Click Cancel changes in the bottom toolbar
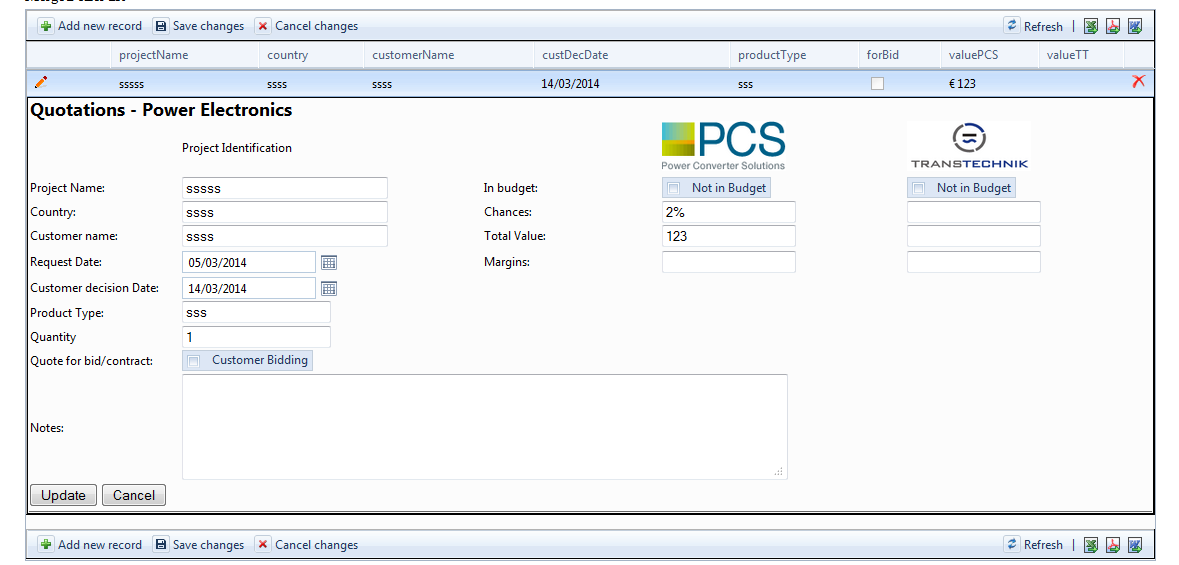Screen dimensions: 1179x565 [307, 545]
